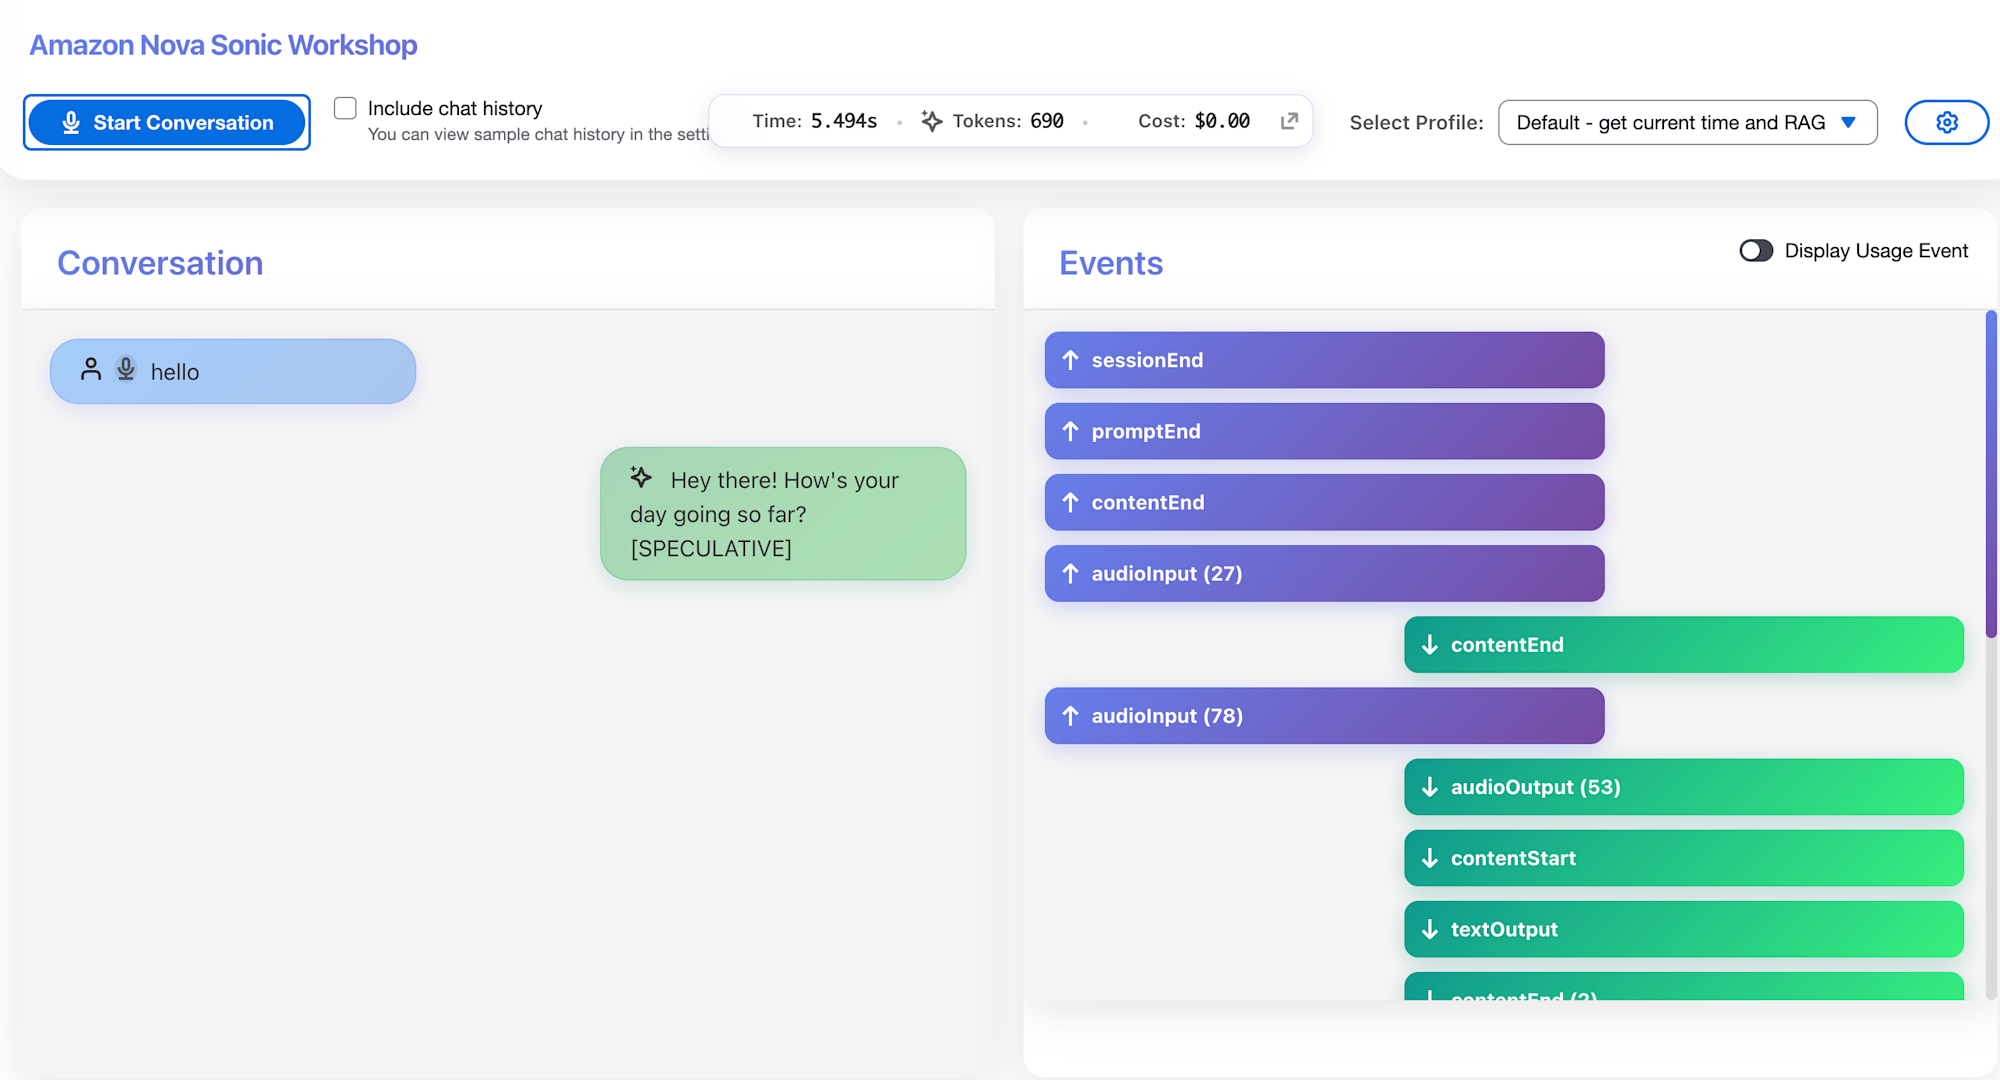Click the assistant speculative reply bubble

pyautogui.click(x=782, y=514)
